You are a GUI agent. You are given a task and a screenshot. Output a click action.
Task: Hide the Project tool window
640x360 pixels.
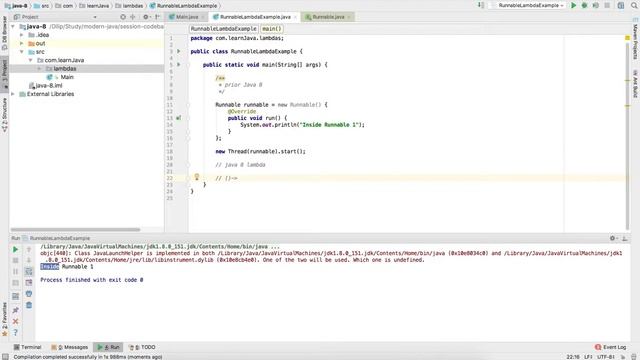coord(158,17)
